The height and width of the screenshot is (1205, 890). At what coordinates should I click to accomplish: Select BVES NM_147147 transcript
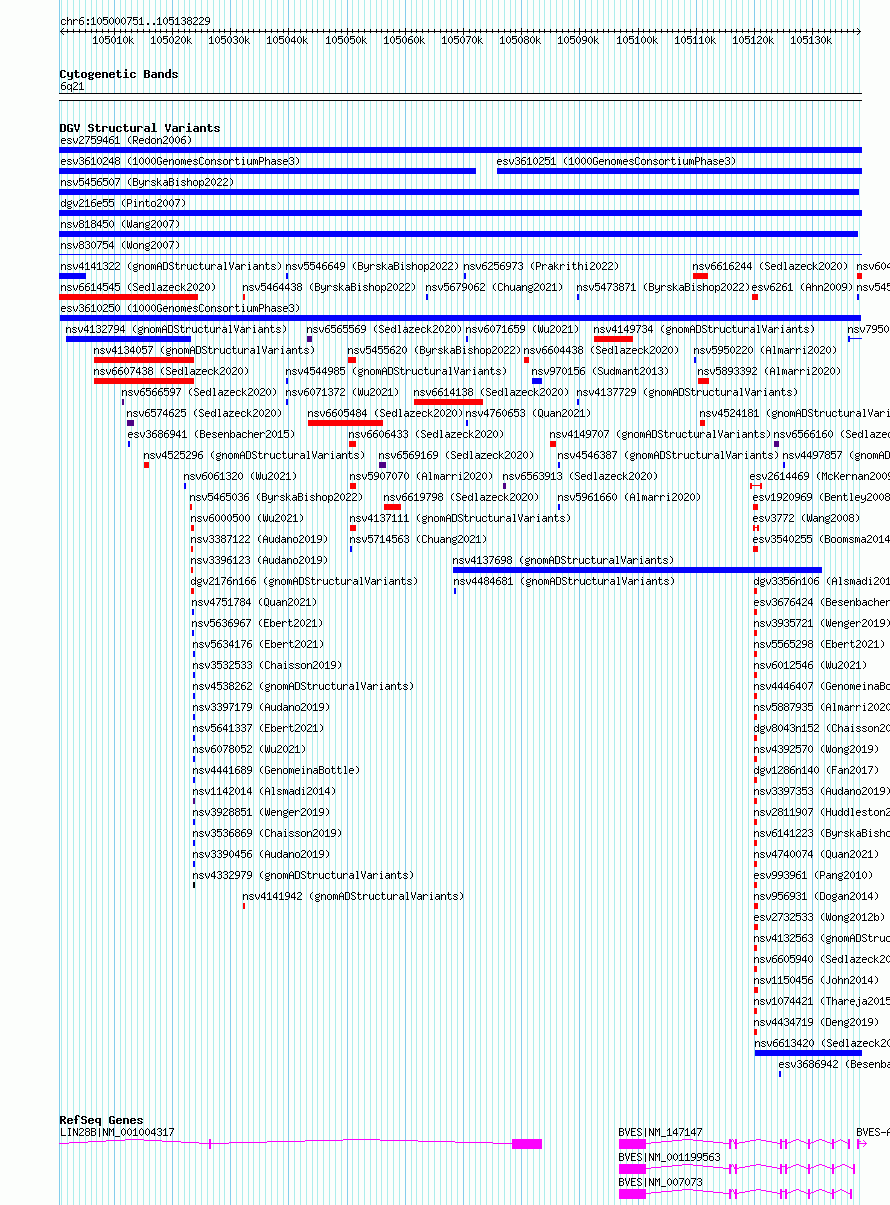[x=660, y=1132]
